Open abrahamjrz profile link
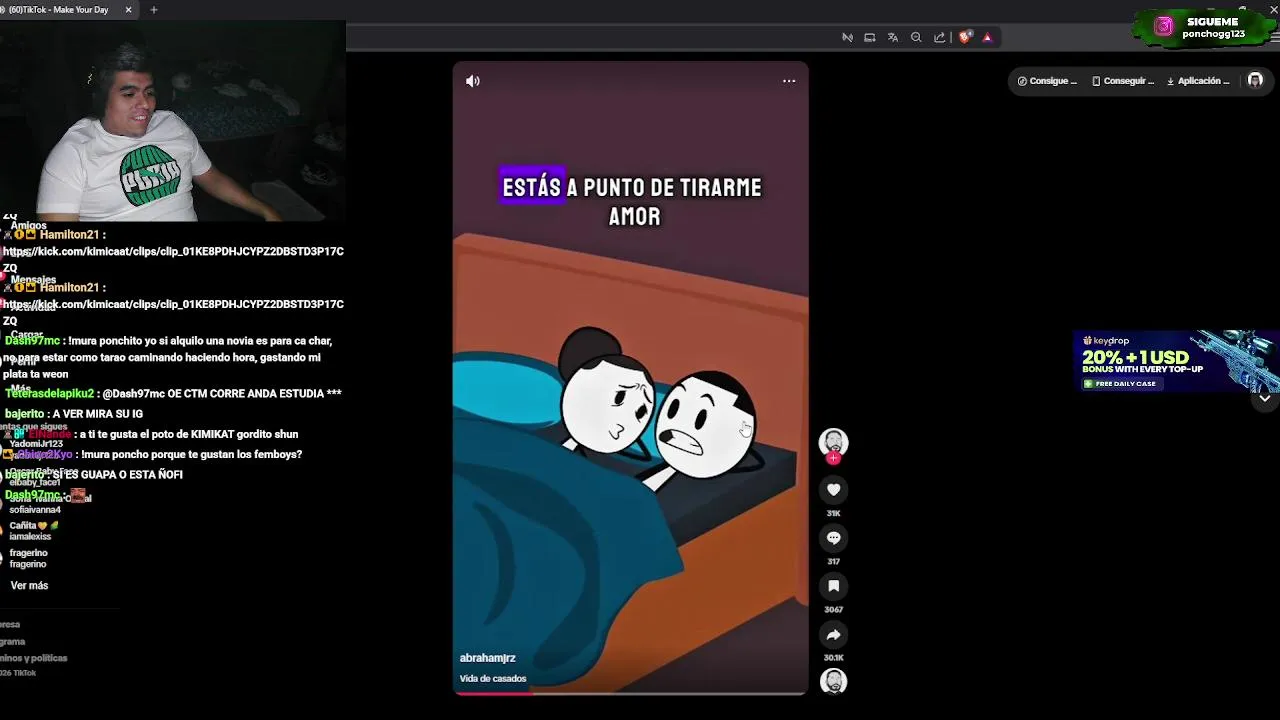Screen dimensions: 1280x720 coord(487,658)
